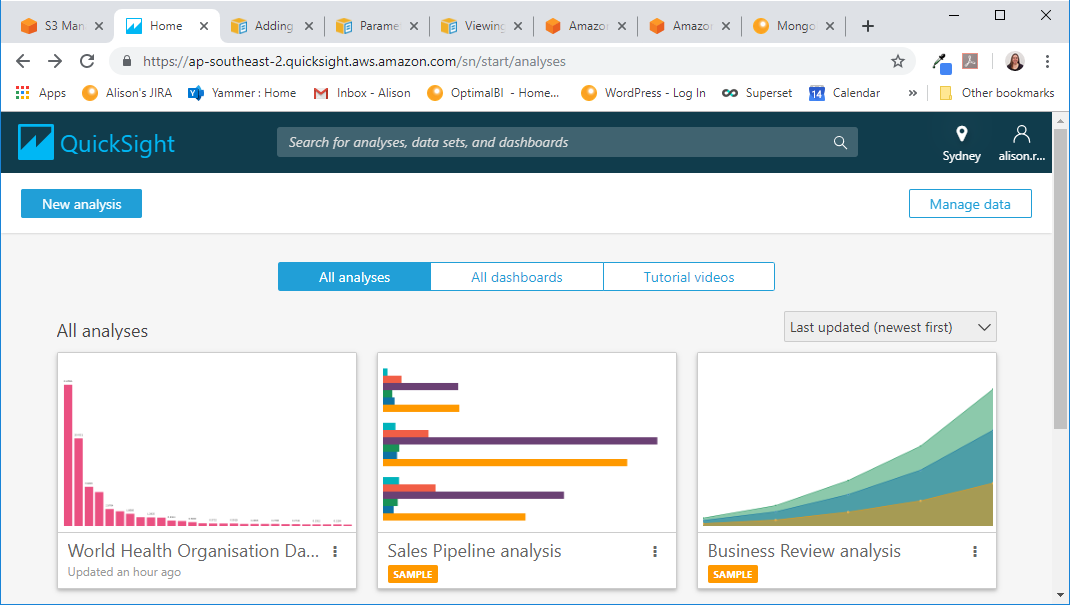The height and width of the screenshot is (605, 1070).
Task: Open the World Health Organisation analysis thumbnail
Action: (207, 443)
